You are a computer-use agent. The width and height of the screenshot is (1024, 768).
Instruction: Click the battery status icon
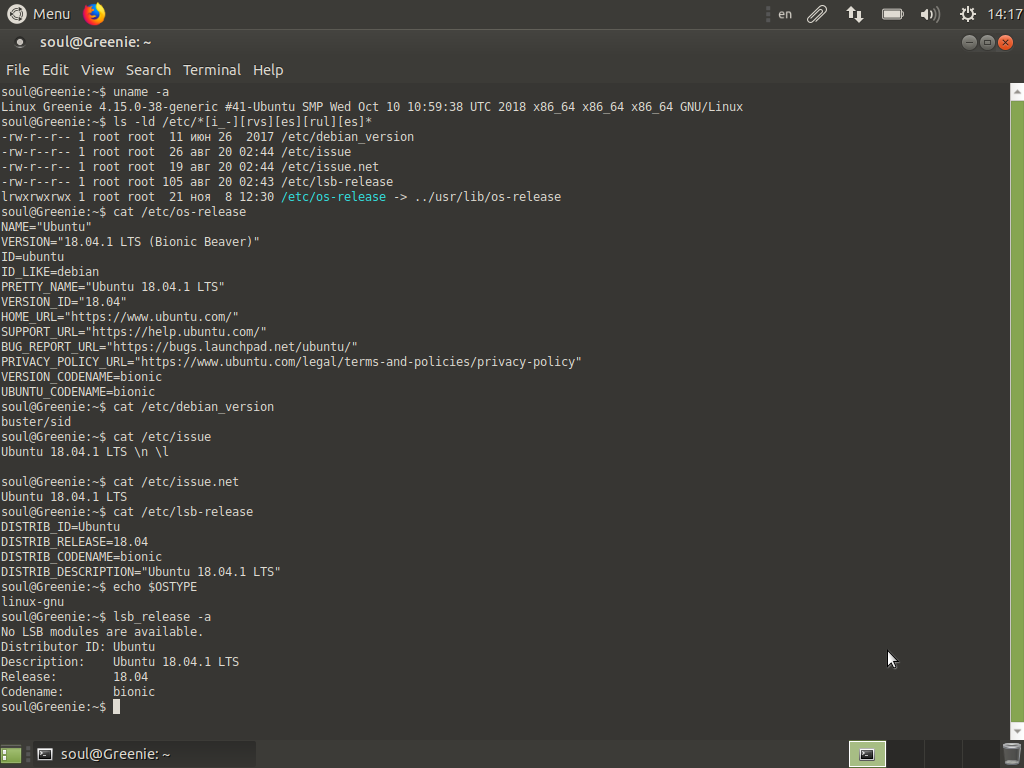(893, 14)
